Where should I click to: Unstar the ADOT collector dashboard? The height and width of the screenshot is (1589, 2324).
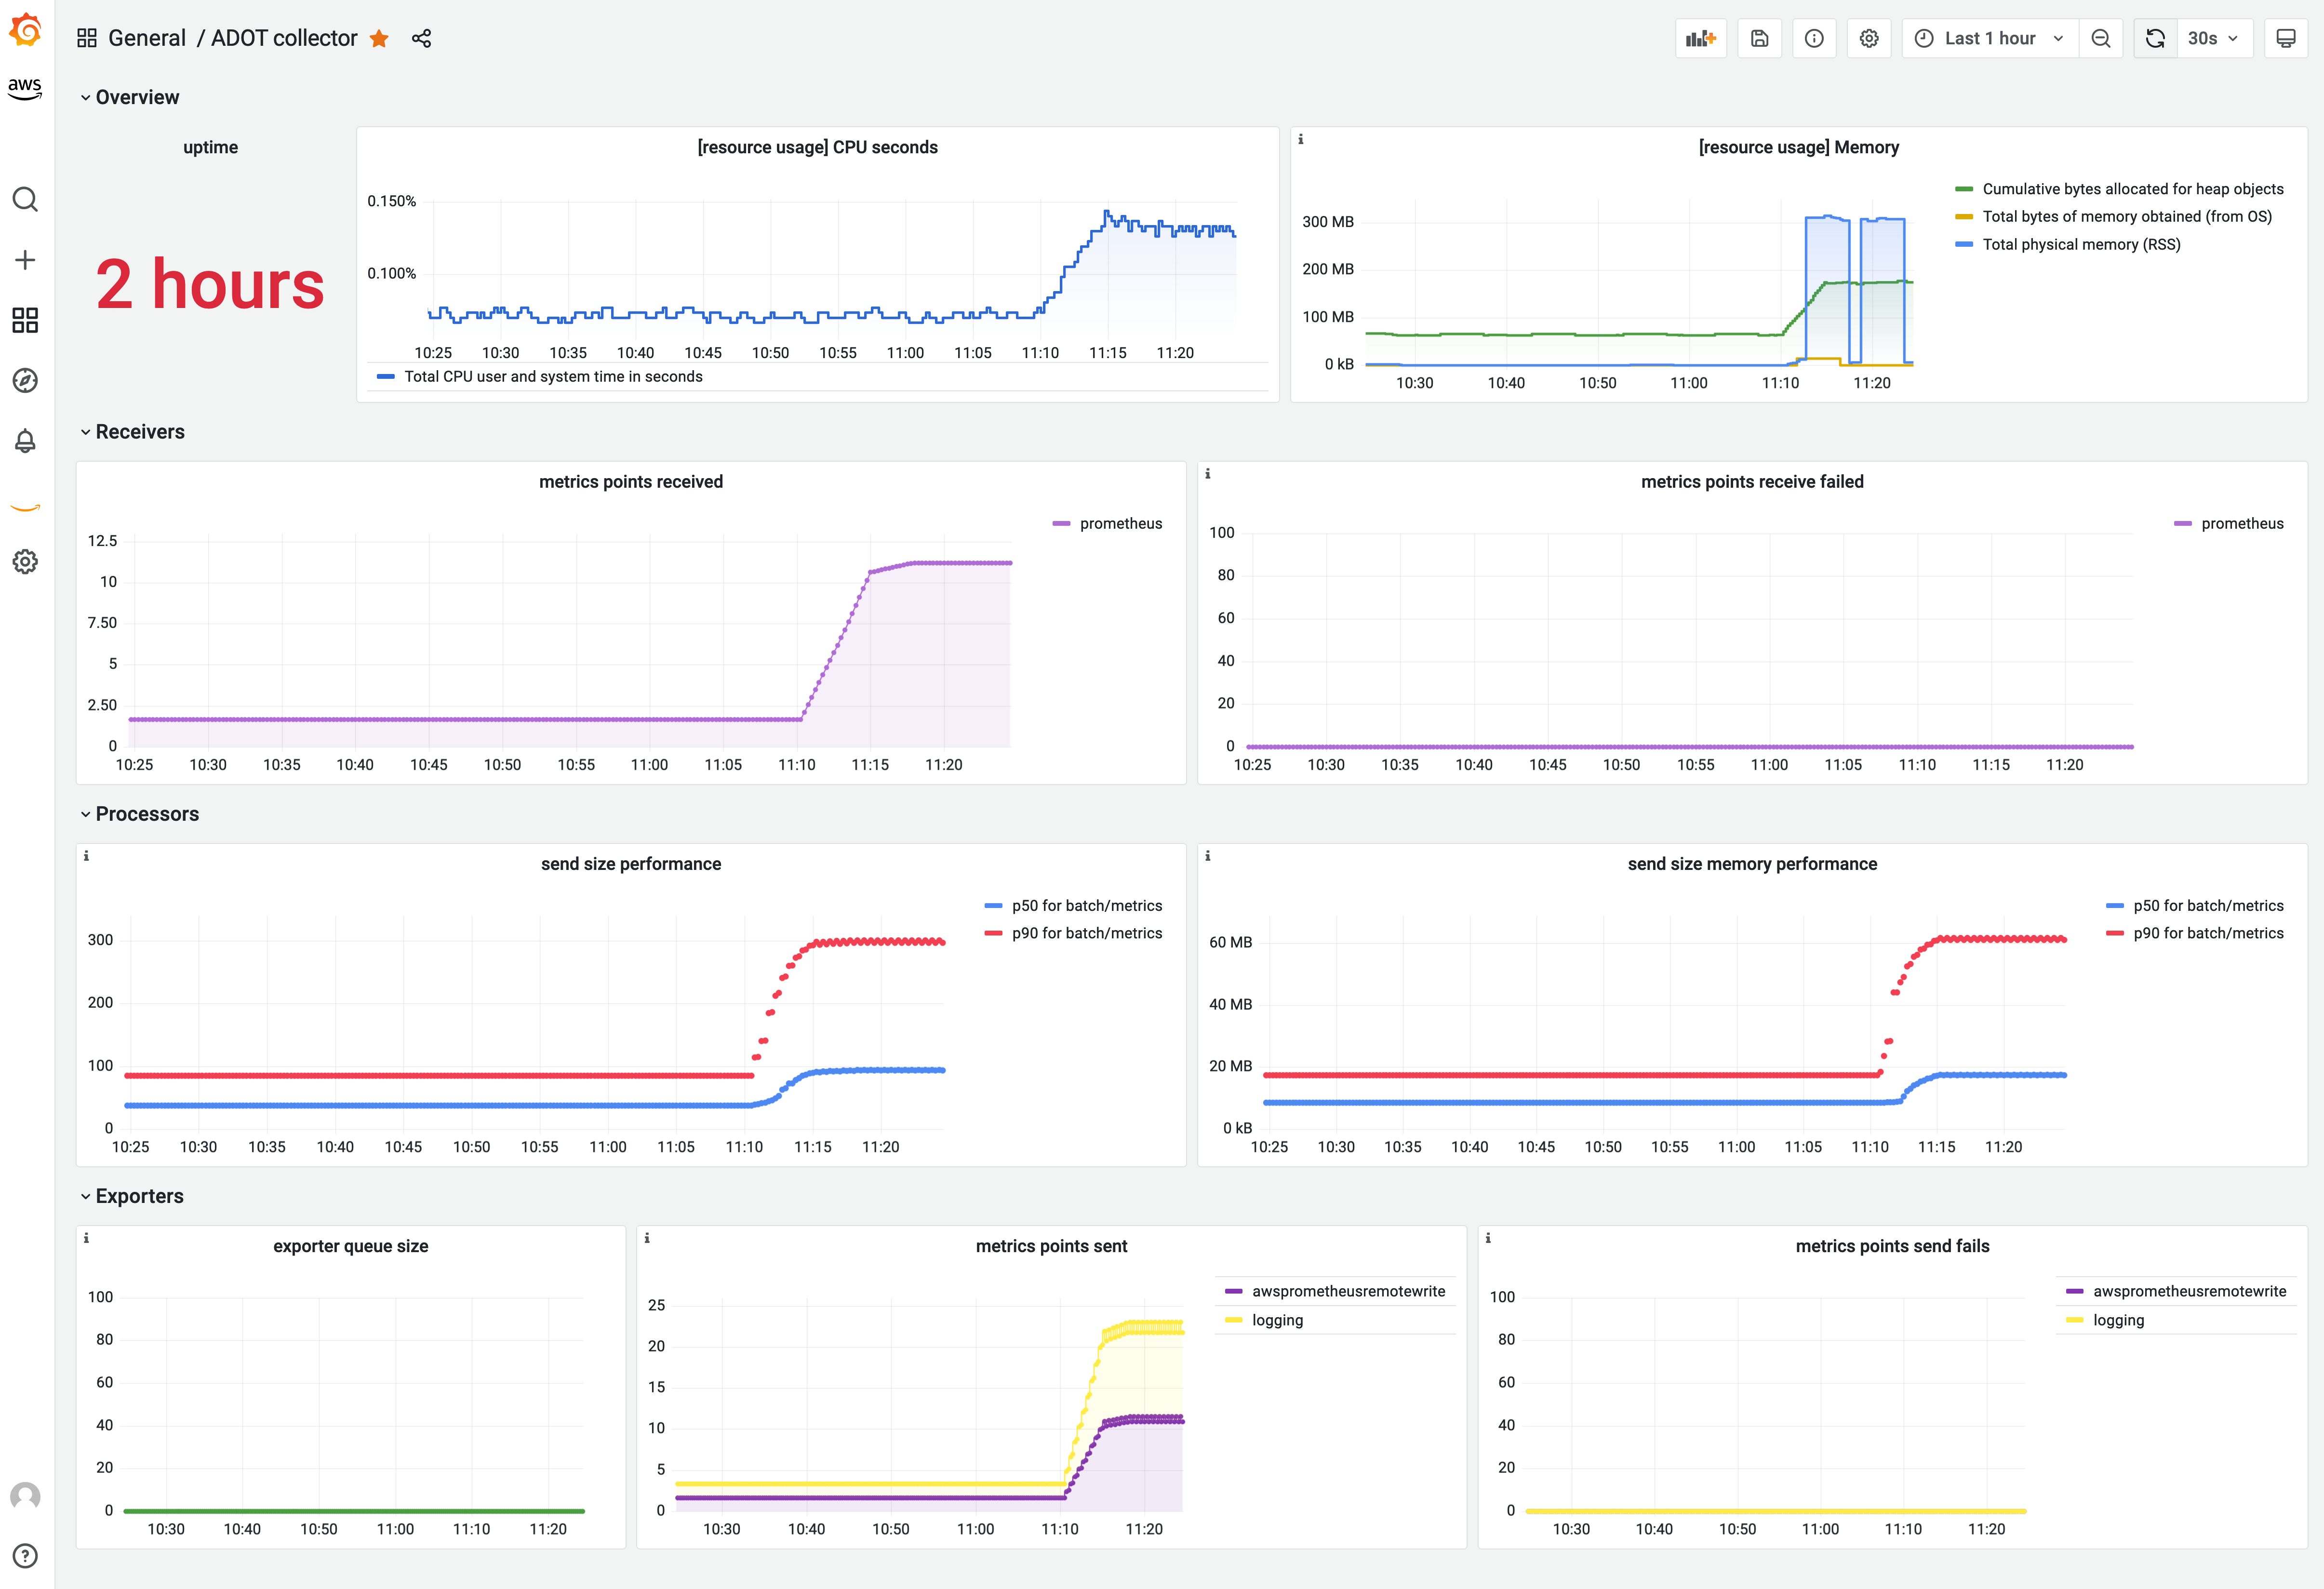pos(379,38)
